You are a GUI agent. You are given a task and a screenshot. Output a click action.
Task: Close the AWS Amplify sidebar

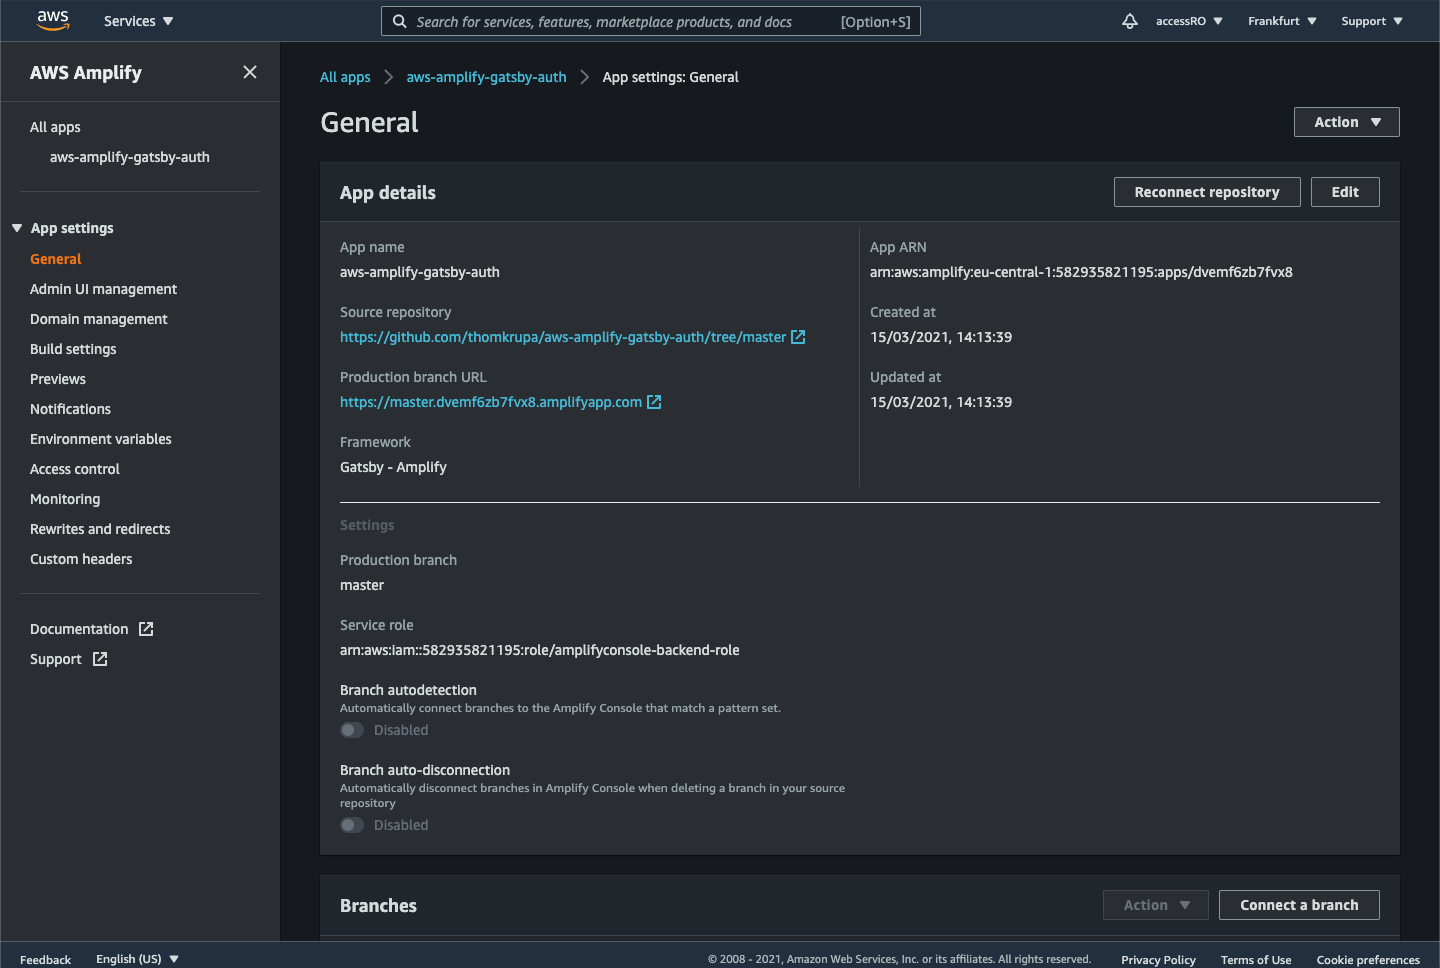[x=250, y=72]
